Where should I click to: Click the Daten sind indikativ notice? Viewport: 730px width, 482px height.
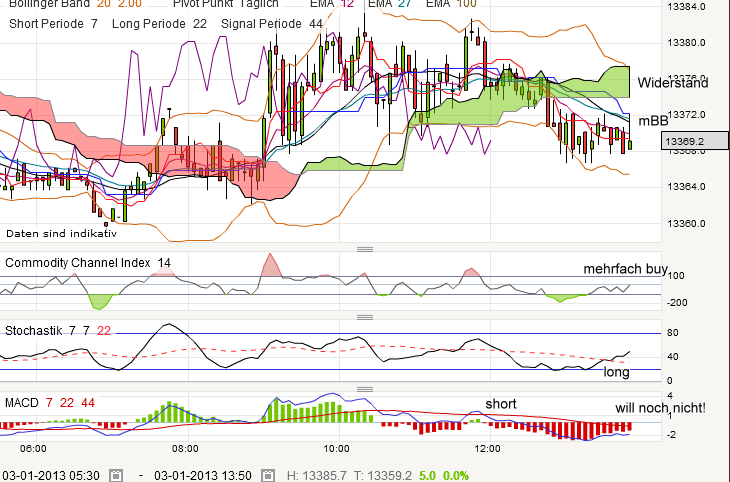pos(61,234)
